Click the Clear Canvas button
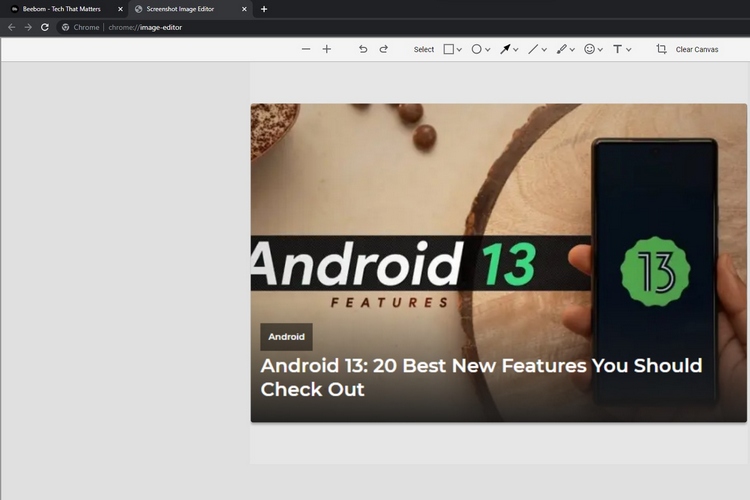750x500 pixels. click(x=697, y=49)
